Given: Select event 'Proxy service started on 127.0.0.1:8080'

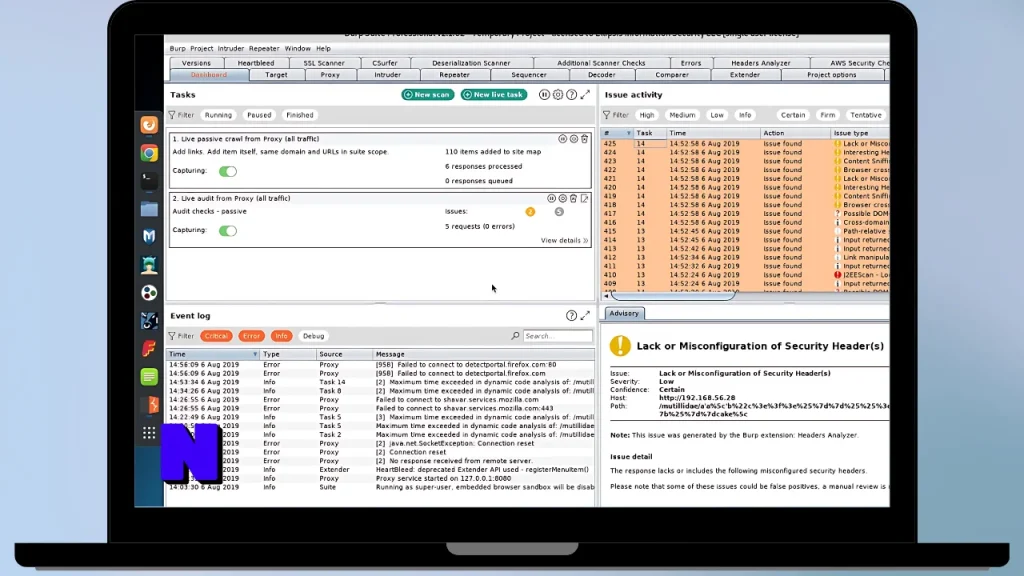Looking at the screenshot, I should pyautogui.click(x=381, y=478).
